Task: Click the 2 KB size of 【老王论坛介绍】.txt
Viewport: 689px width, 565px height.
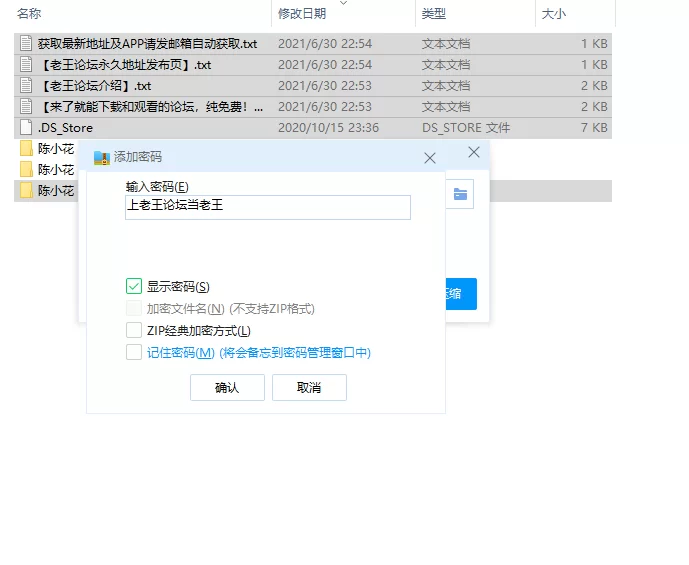Action: 594,86
